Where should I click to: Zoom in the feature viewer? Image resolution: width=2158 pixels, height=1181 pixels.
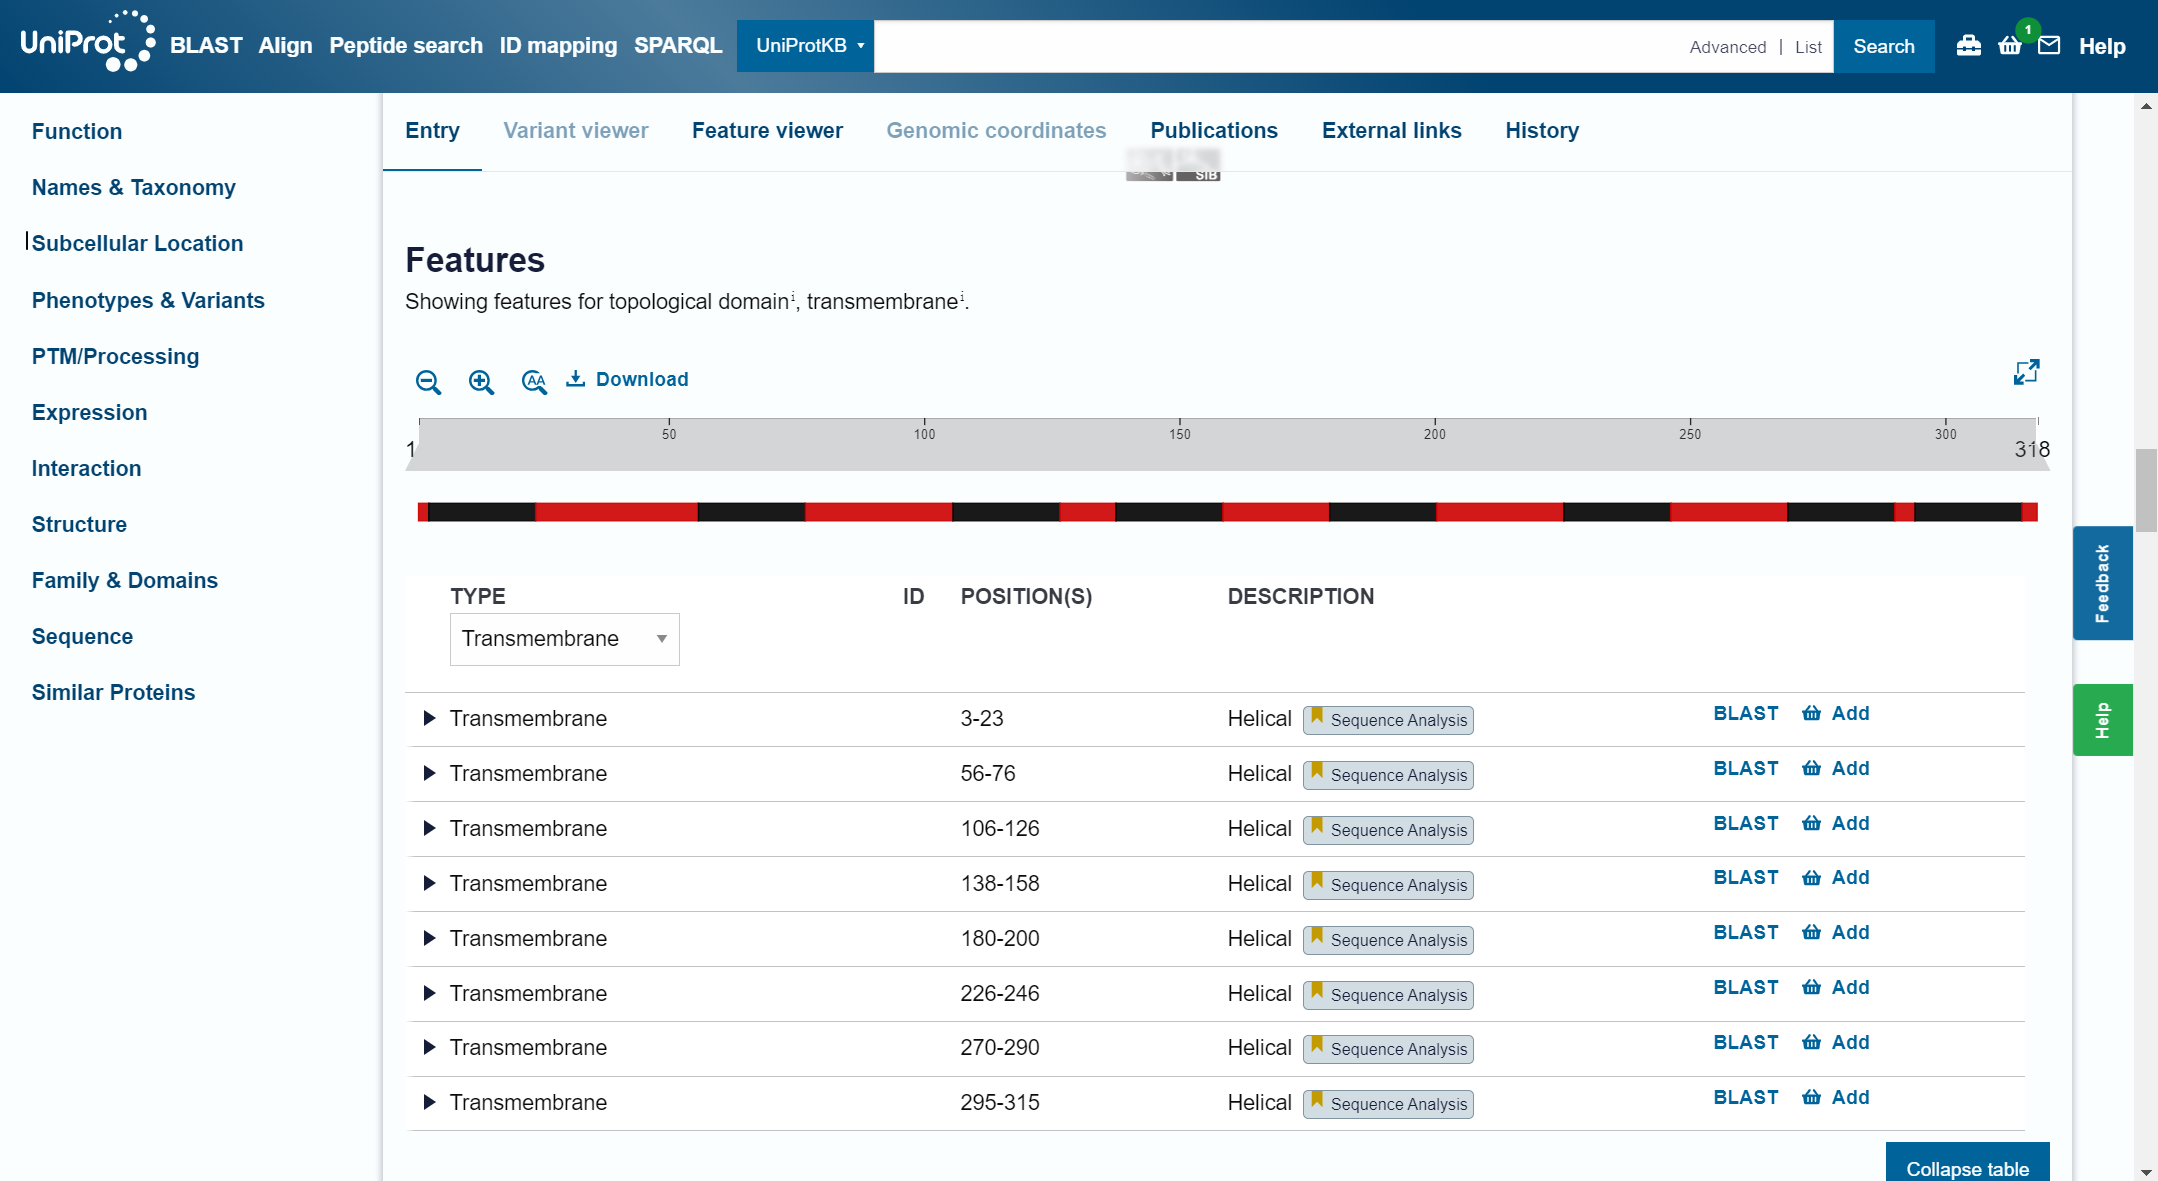coord(481,381)
